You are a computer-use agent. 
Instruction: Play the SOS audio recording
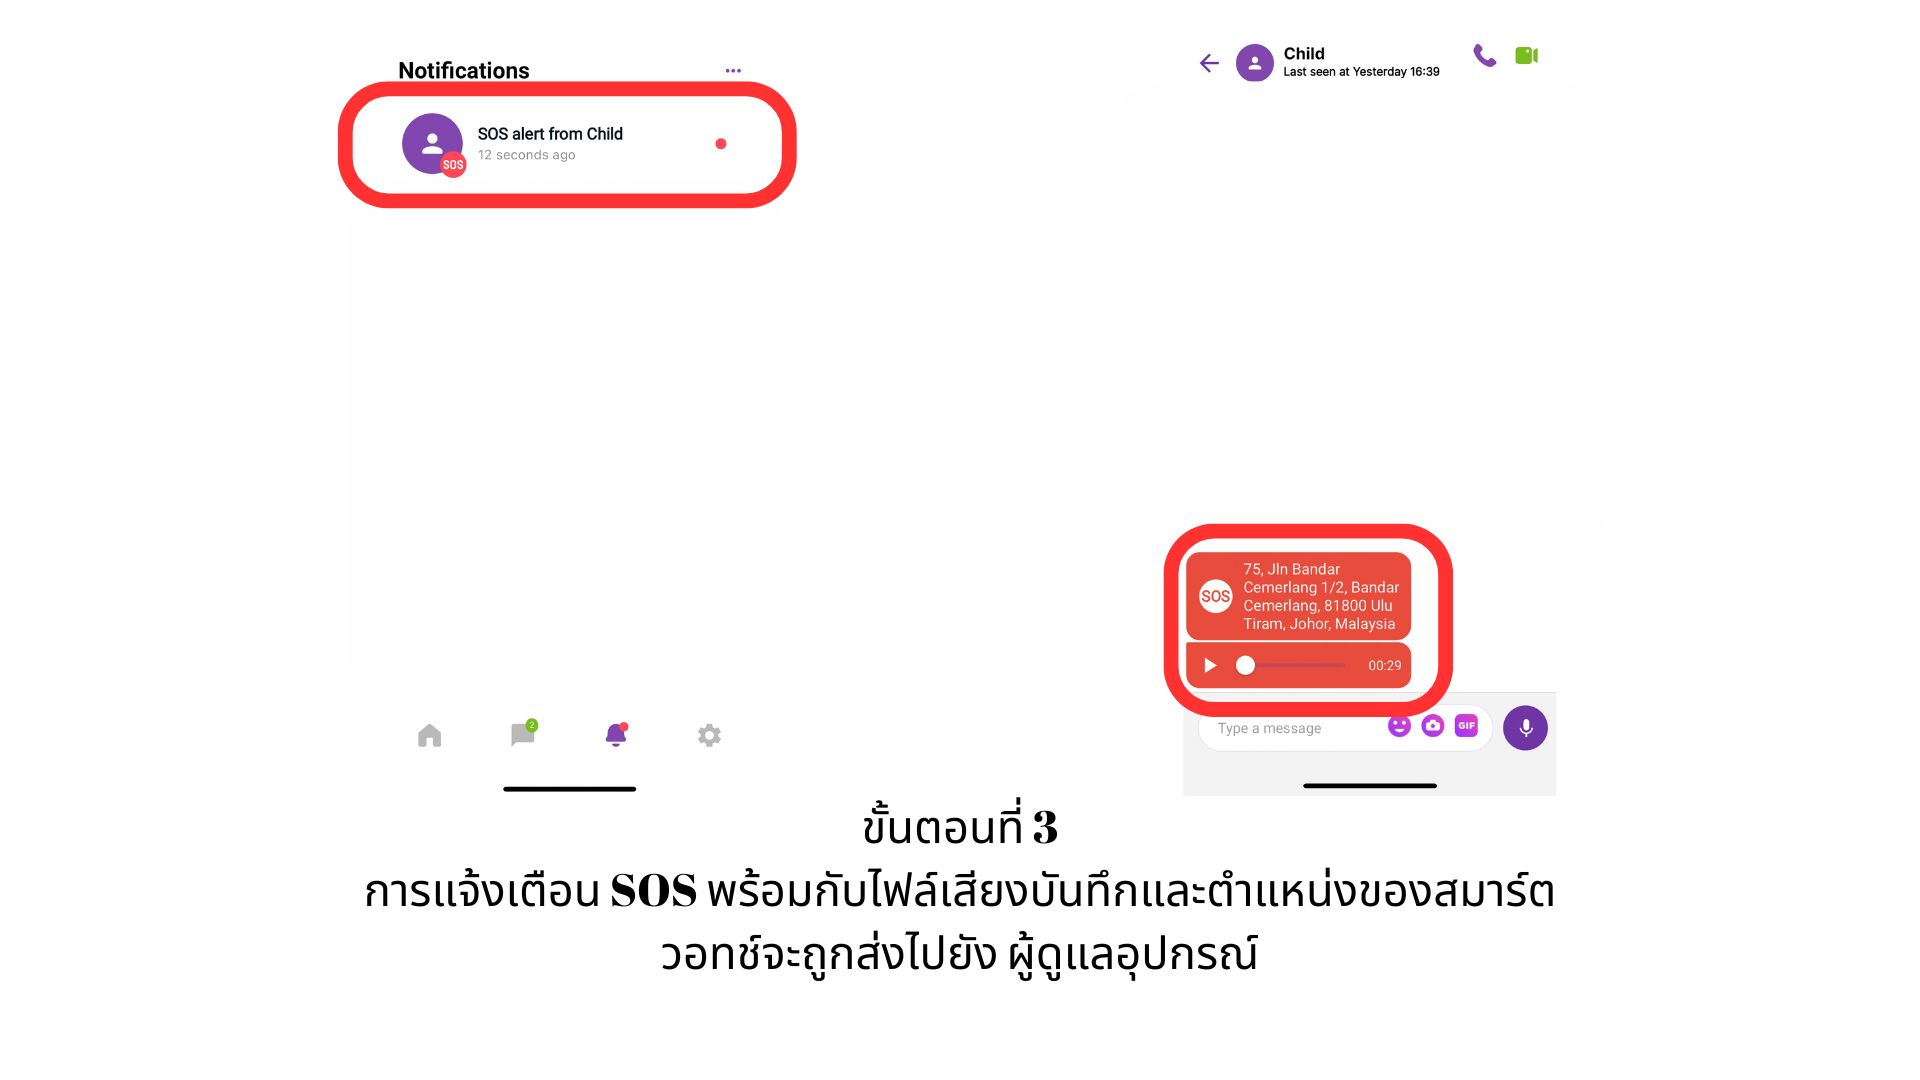point(1210,666)
